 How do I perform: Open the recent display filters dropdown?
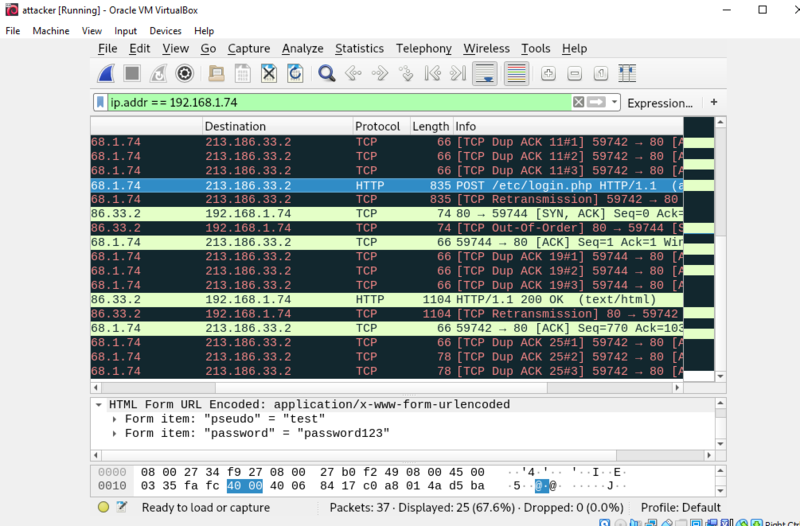(x=615, y=103)
